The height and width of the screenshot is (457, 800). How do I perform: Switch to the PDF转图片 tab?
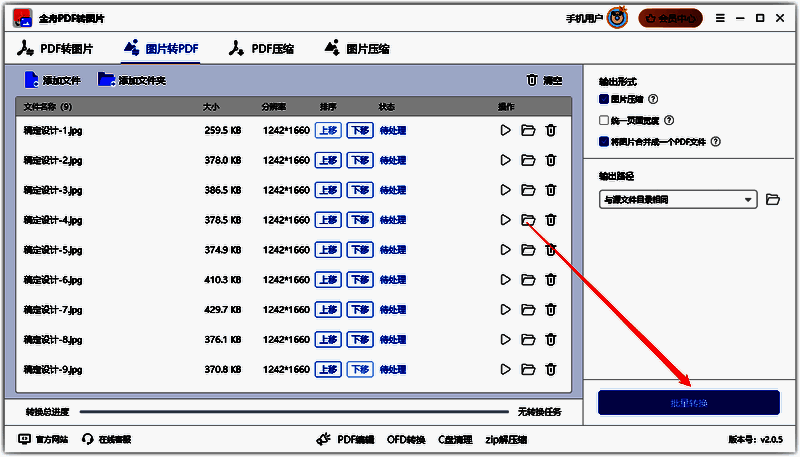tap(56, 48)
